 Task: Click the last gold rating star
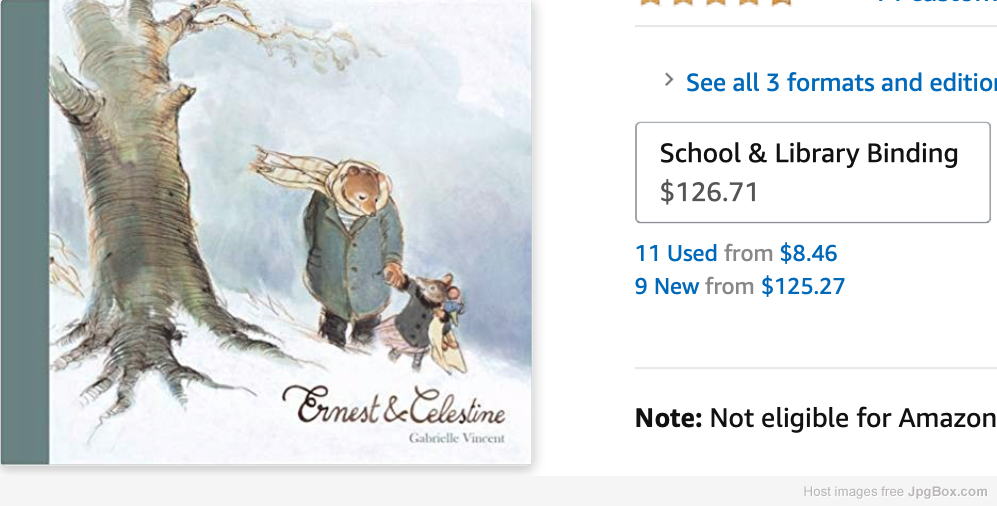[x=781, y=2]
